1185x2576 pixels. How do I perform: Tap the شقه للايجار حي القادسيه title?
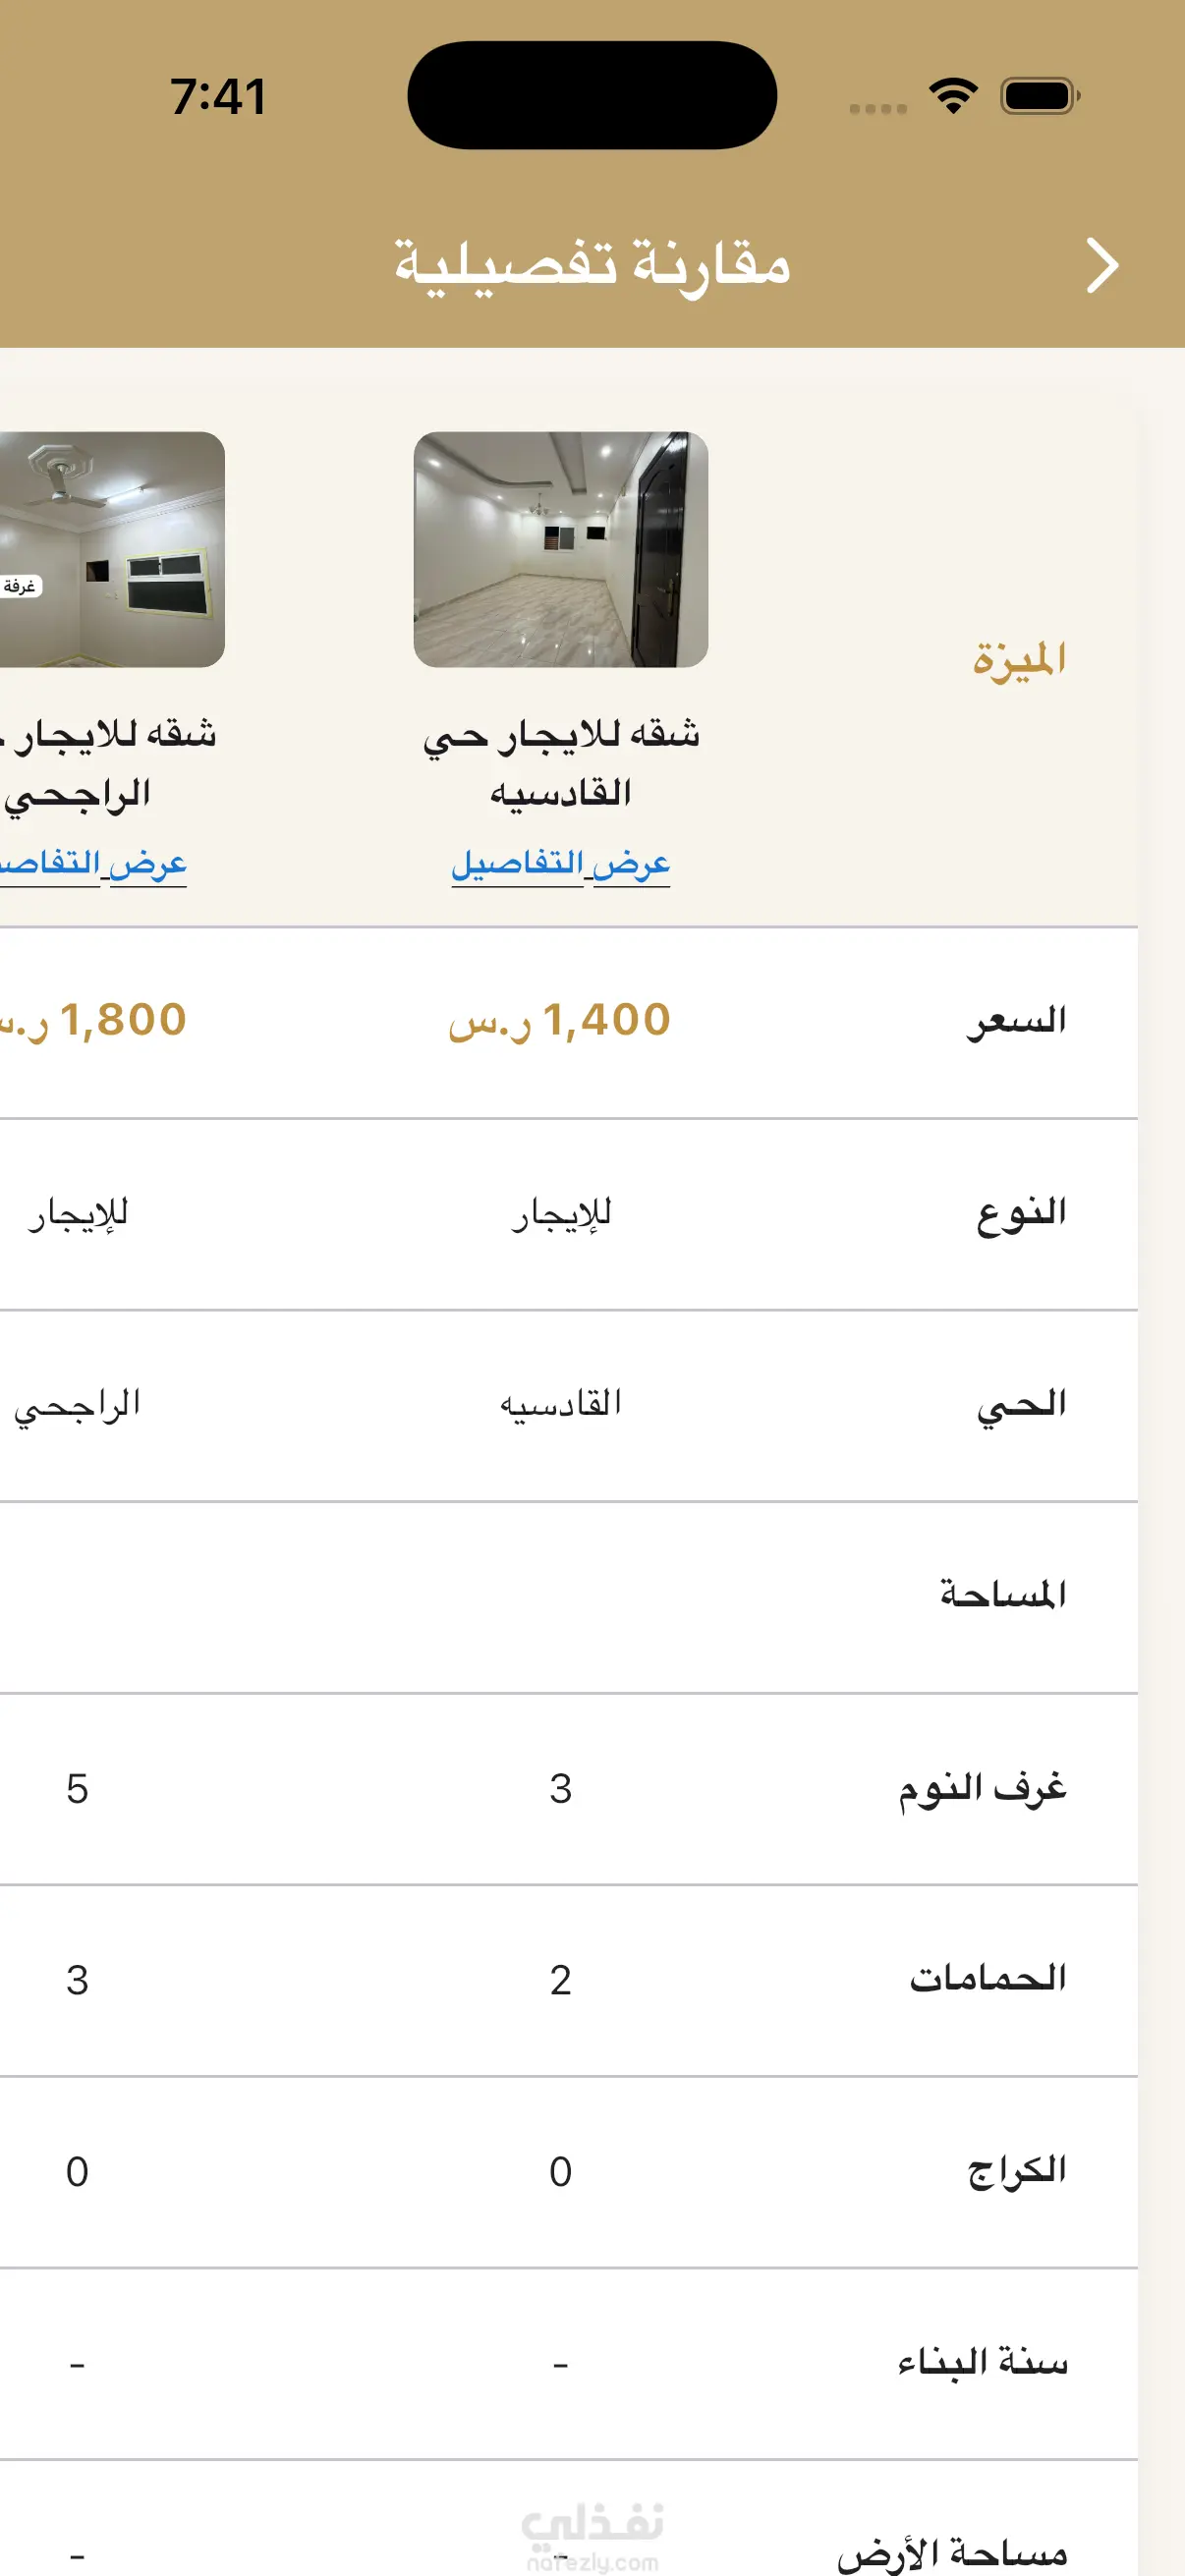[x=561, y=763]
